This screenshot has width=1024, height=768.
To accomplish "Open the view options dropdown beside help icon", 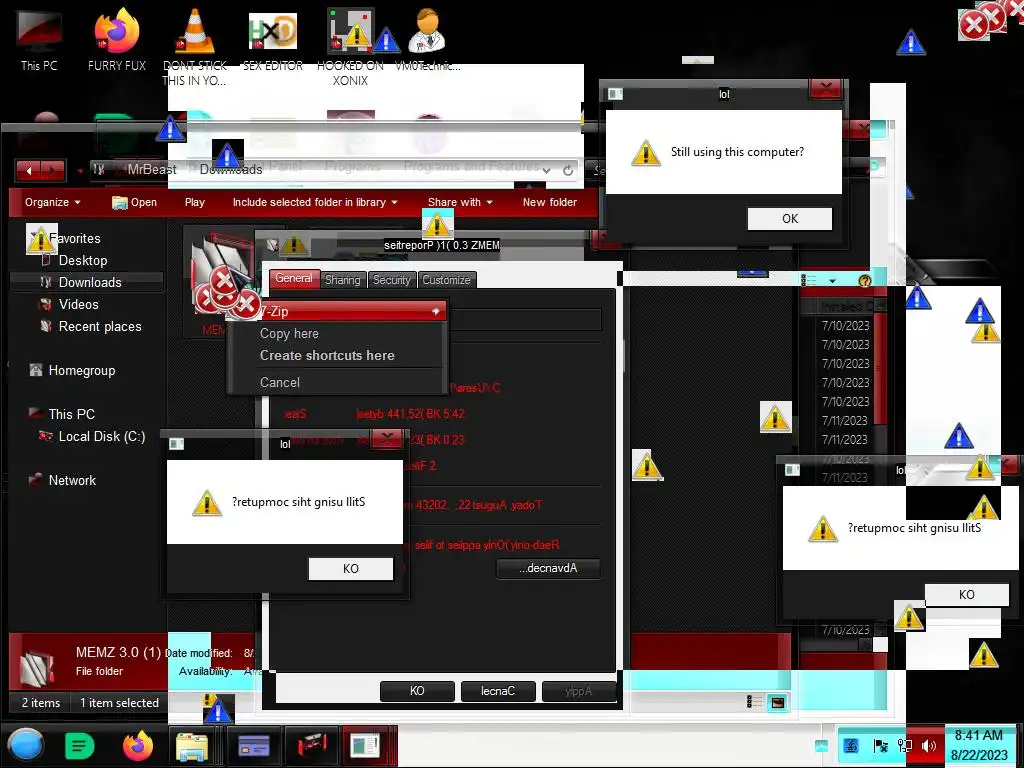I will coord(833,281).
